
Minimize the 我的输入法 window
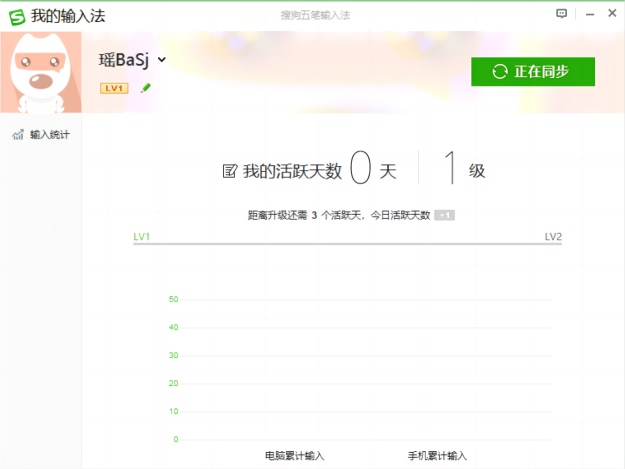pos(590,14)
